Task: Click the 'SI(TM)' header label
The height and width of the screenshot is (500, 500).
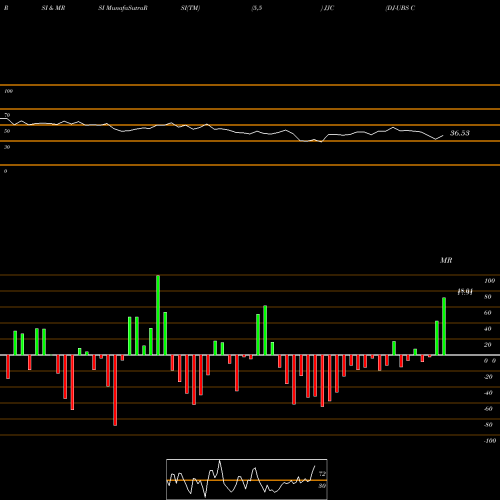Action: pyautogui.click(x=190, y=8)
